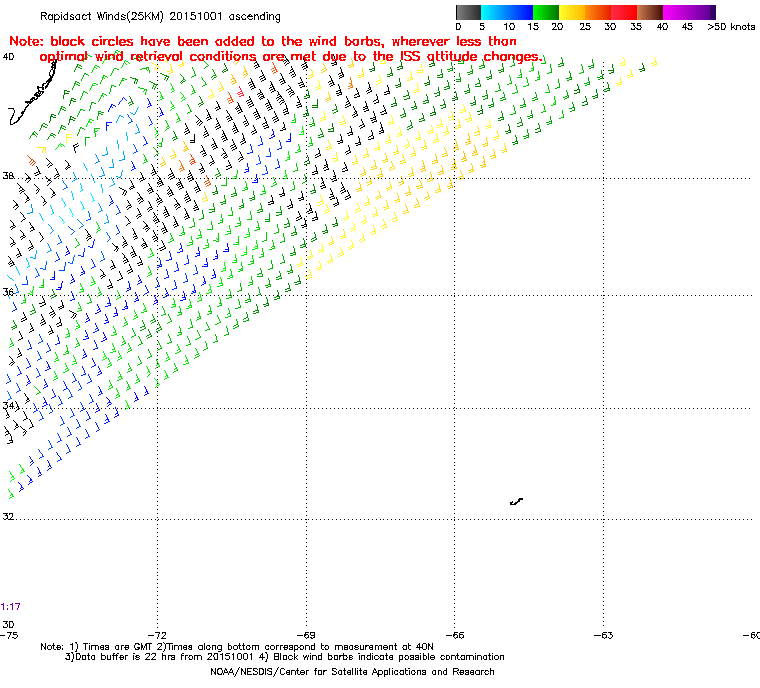
Task: Click the magenta 40-45 knots color segment
Action: click(x=676, y=12)
